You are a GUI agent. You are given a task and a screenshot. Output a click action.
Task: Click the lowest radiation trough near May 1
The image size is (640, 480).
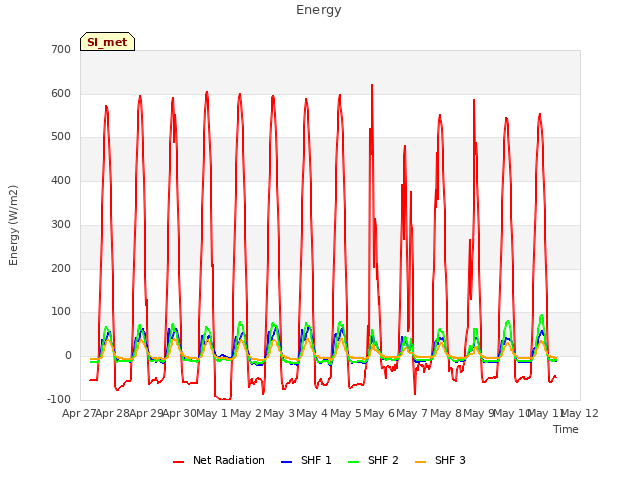(224, 398)
